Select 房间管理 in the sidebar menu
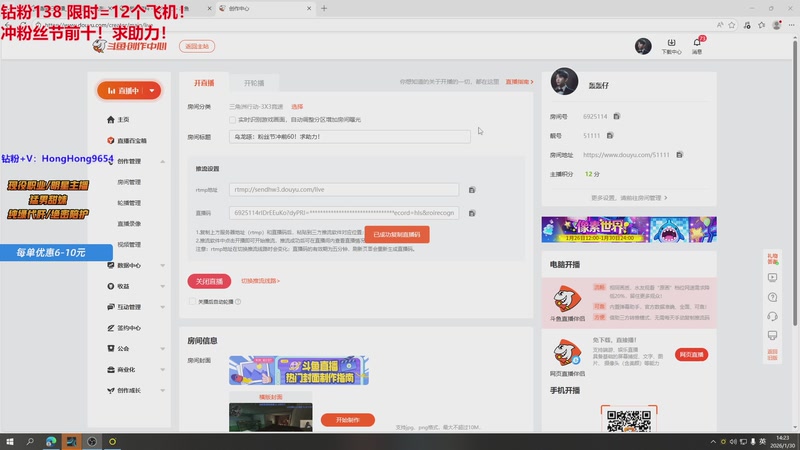The image size is (800, 450). pyautogui.click(x=129, y=182)
